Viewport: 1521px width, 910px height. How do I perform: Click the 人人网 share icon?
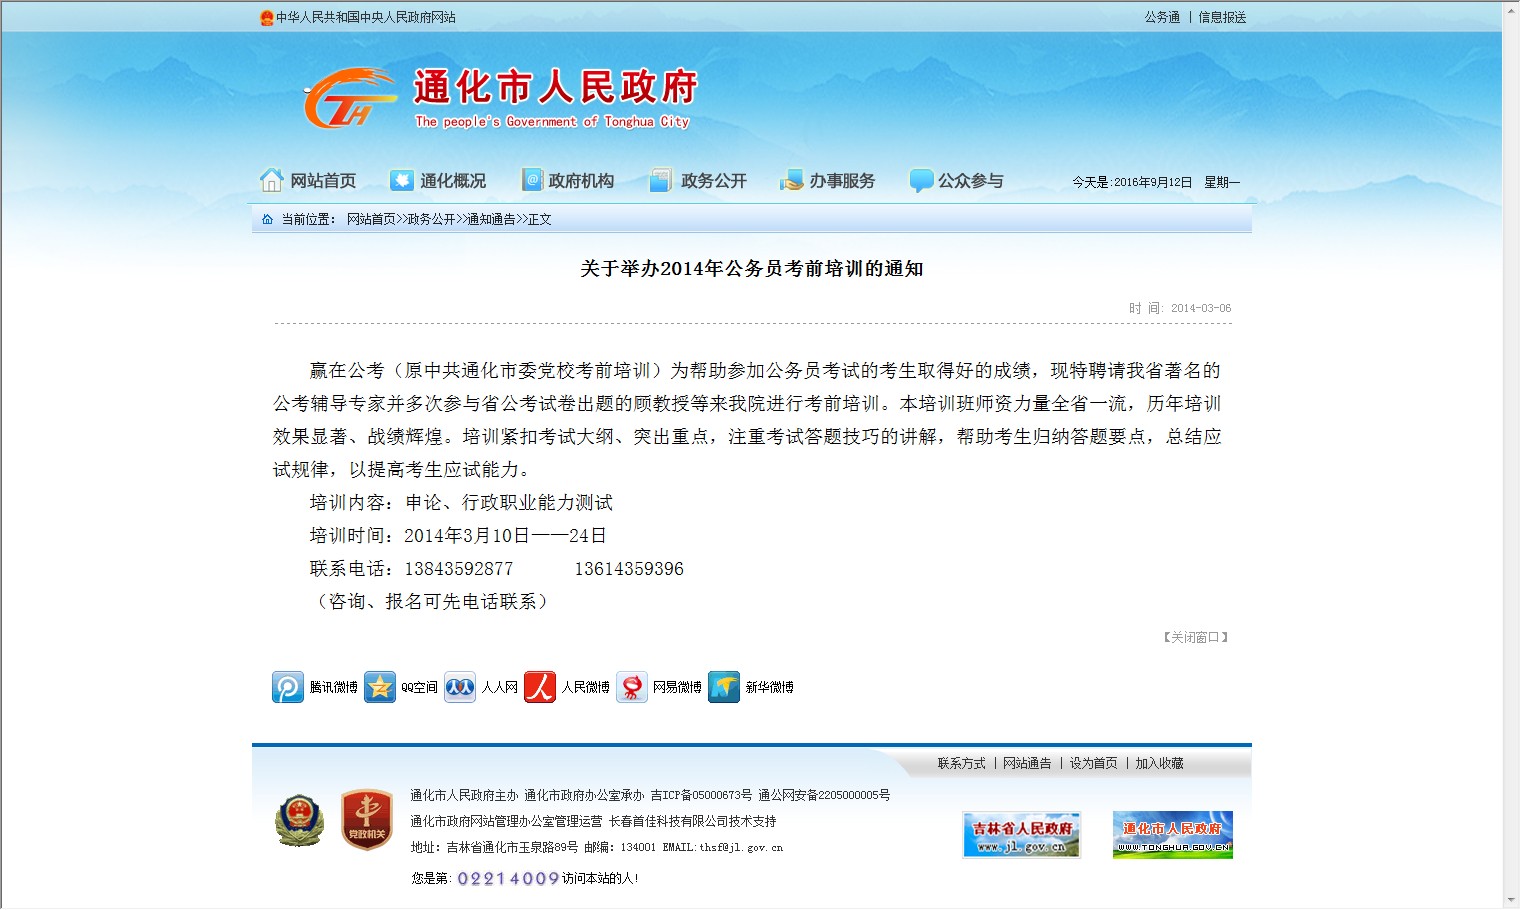coord(460,687)
